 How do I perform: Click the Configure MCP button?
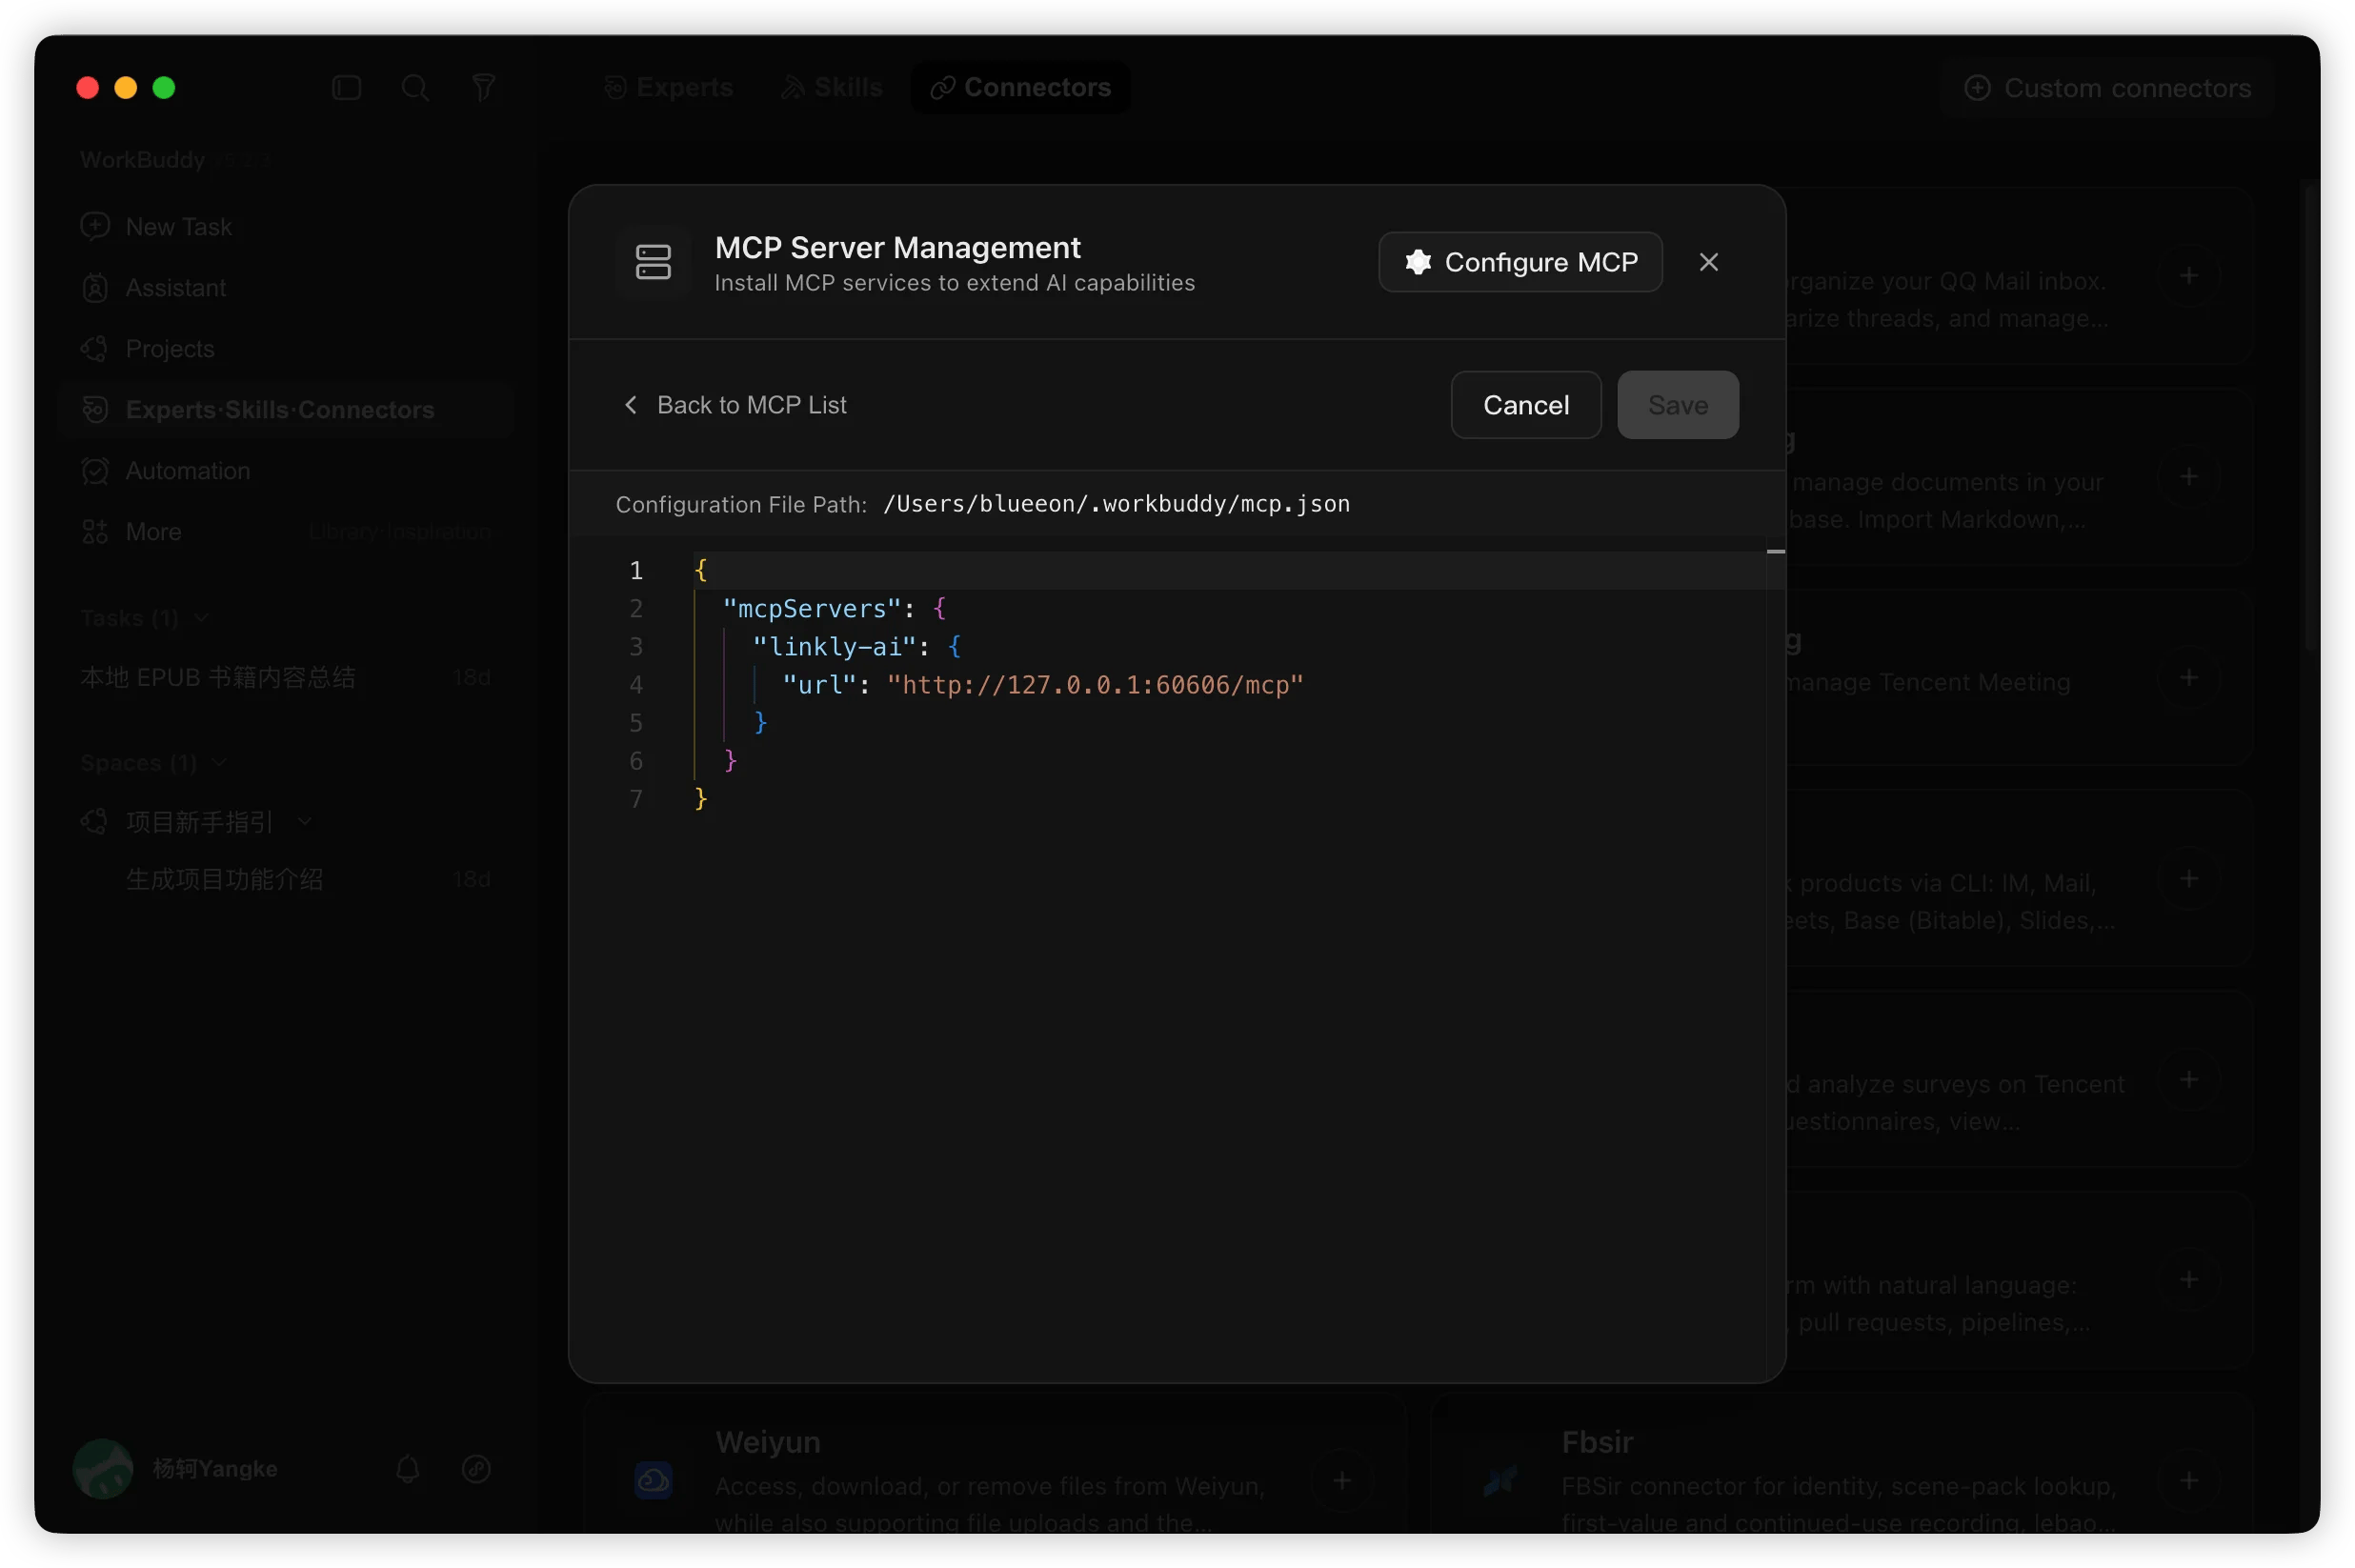[x=1520, y=262]
